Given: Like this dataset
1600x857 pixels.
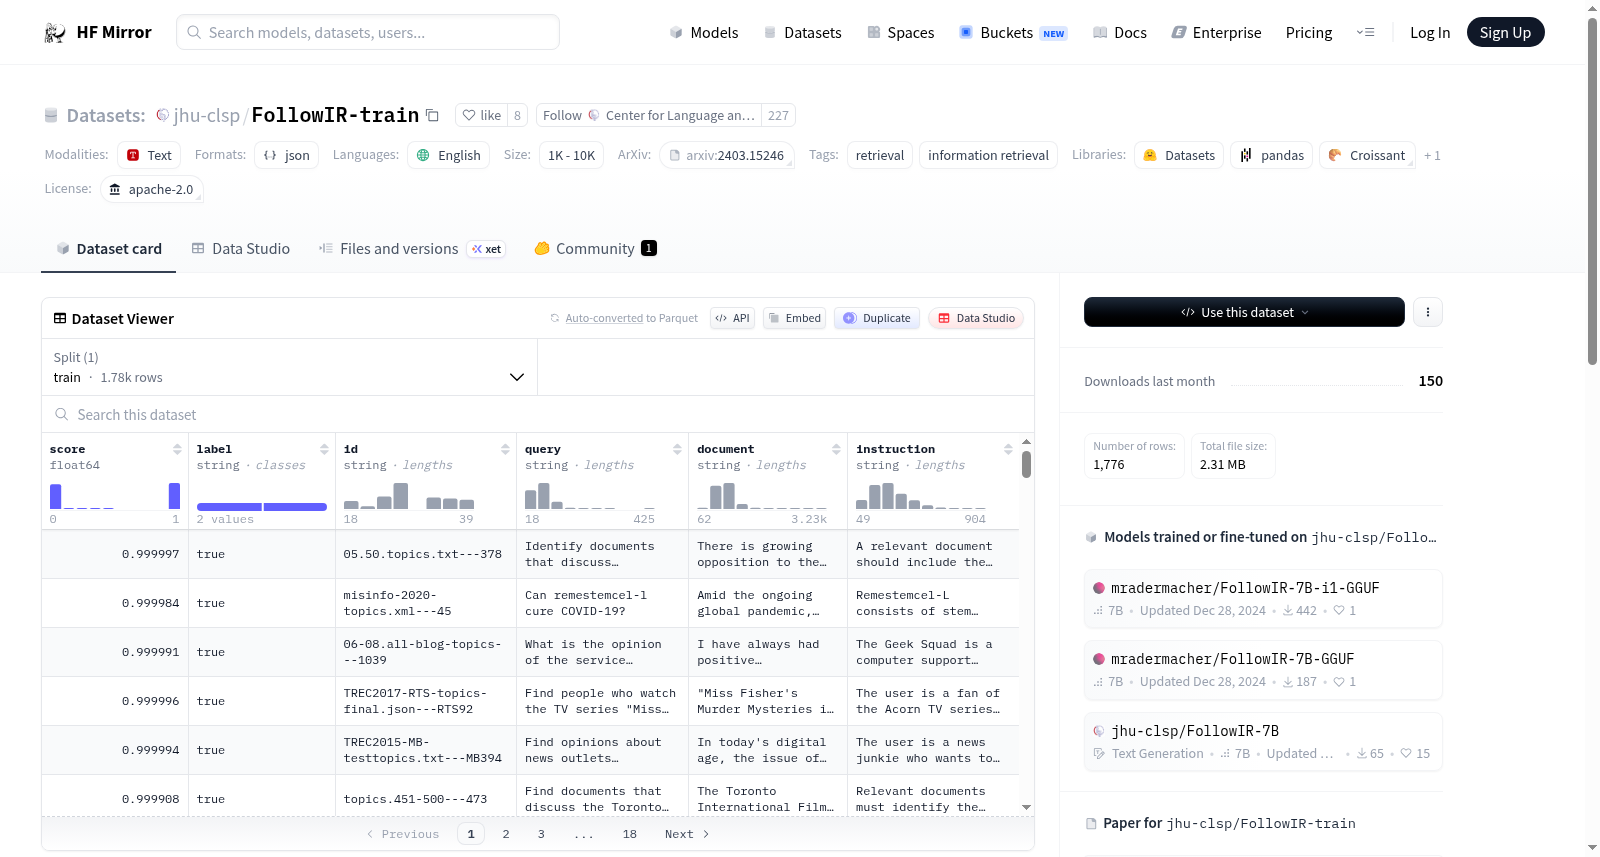Looking at the screenshot, I should 481,115.
